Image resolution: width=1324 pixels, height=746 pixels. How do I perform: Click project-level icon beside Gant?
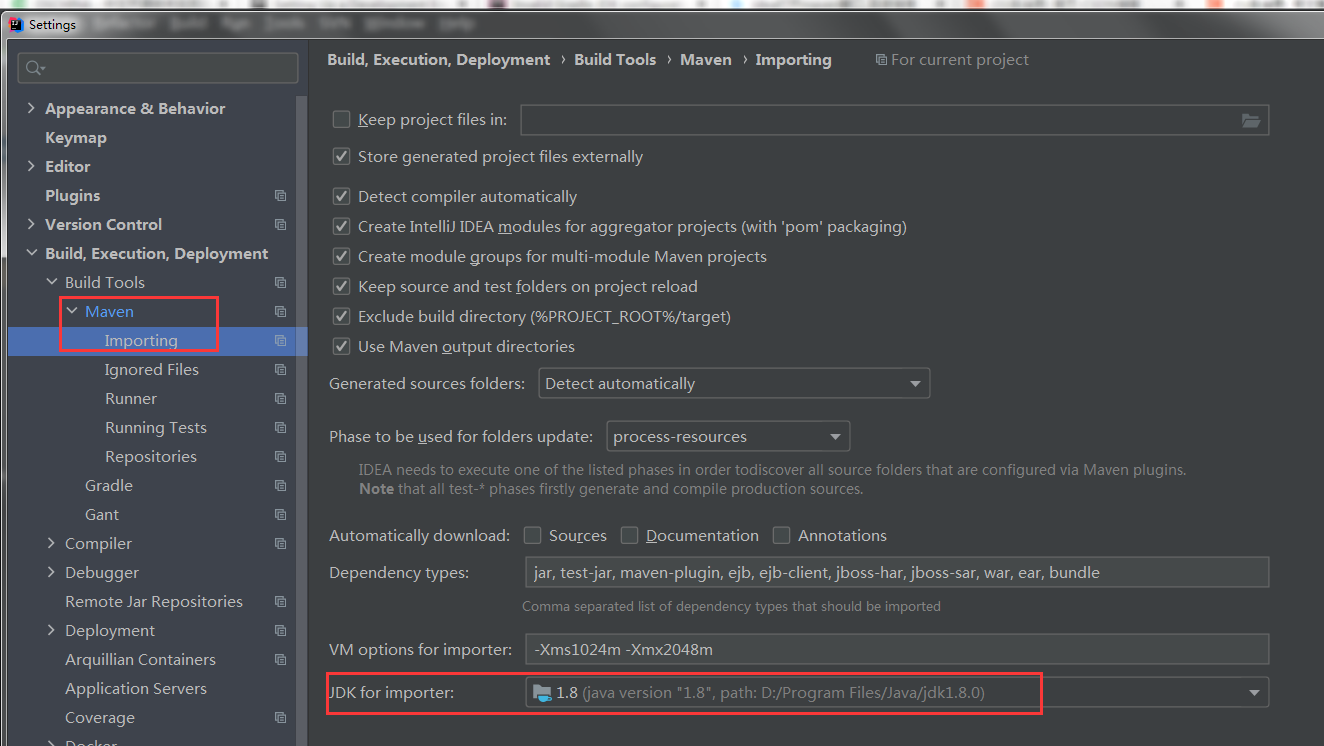point(280,515)
